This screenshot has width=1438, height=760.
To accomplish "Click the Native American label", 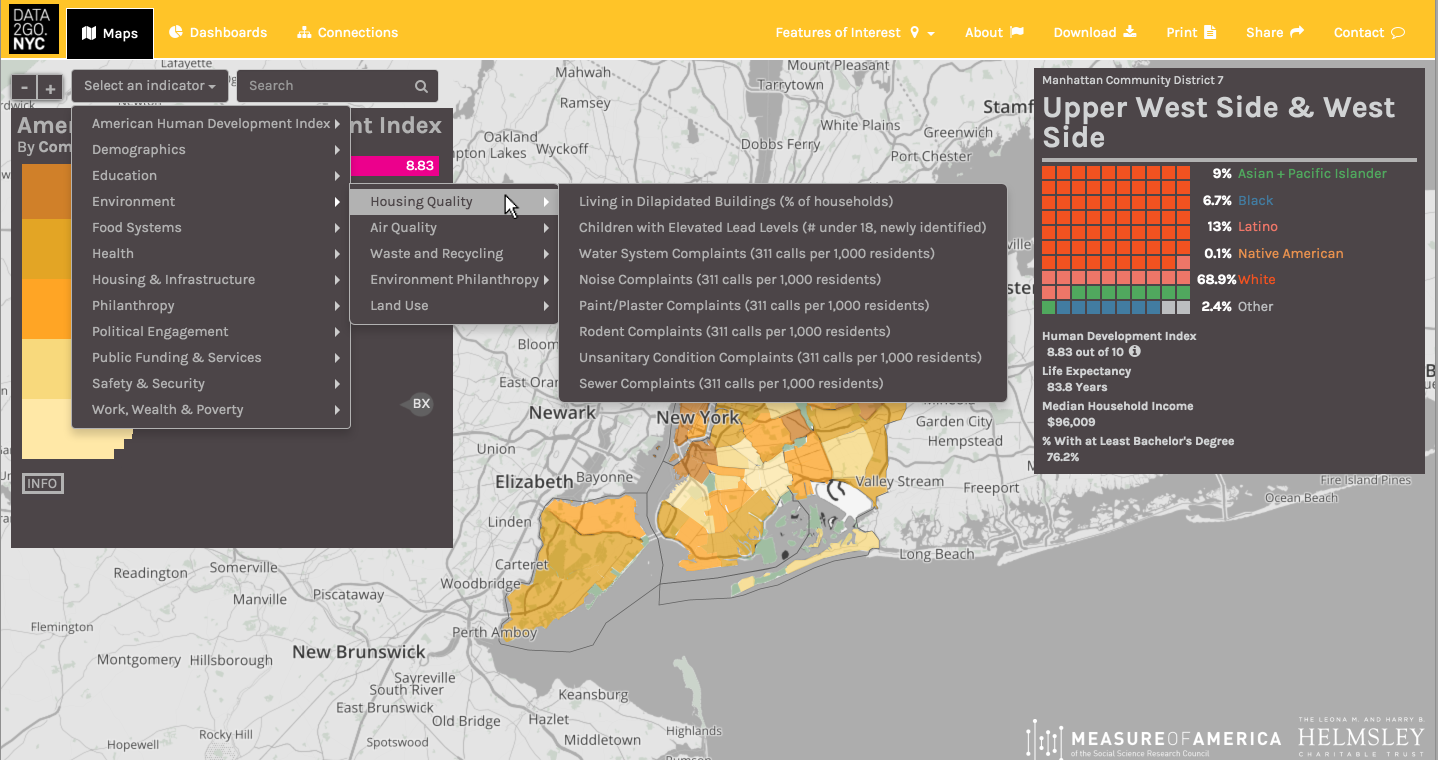I will coord(1291,254).
